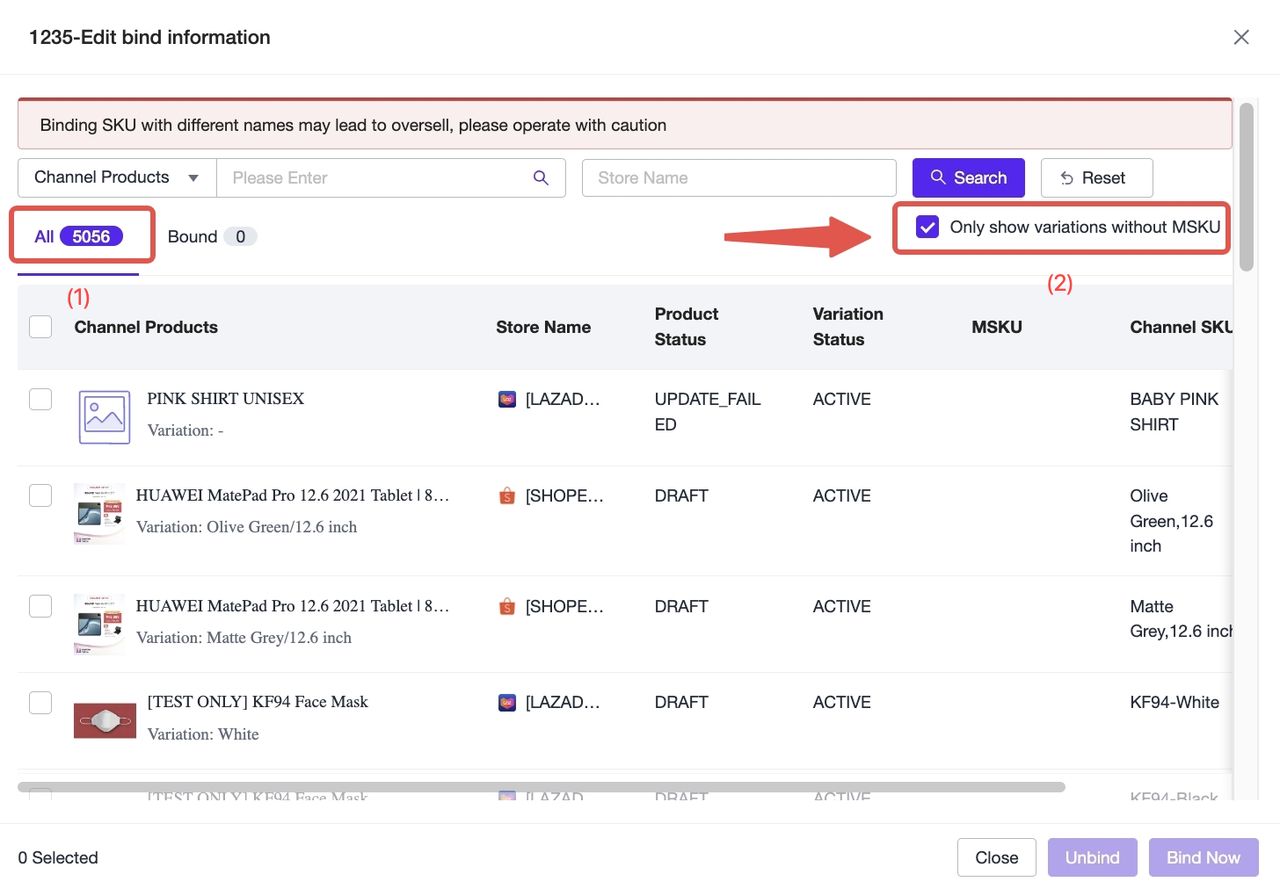Click the magnifier icon in the Please Enter field
The image size is (1280, 889).
541,177
